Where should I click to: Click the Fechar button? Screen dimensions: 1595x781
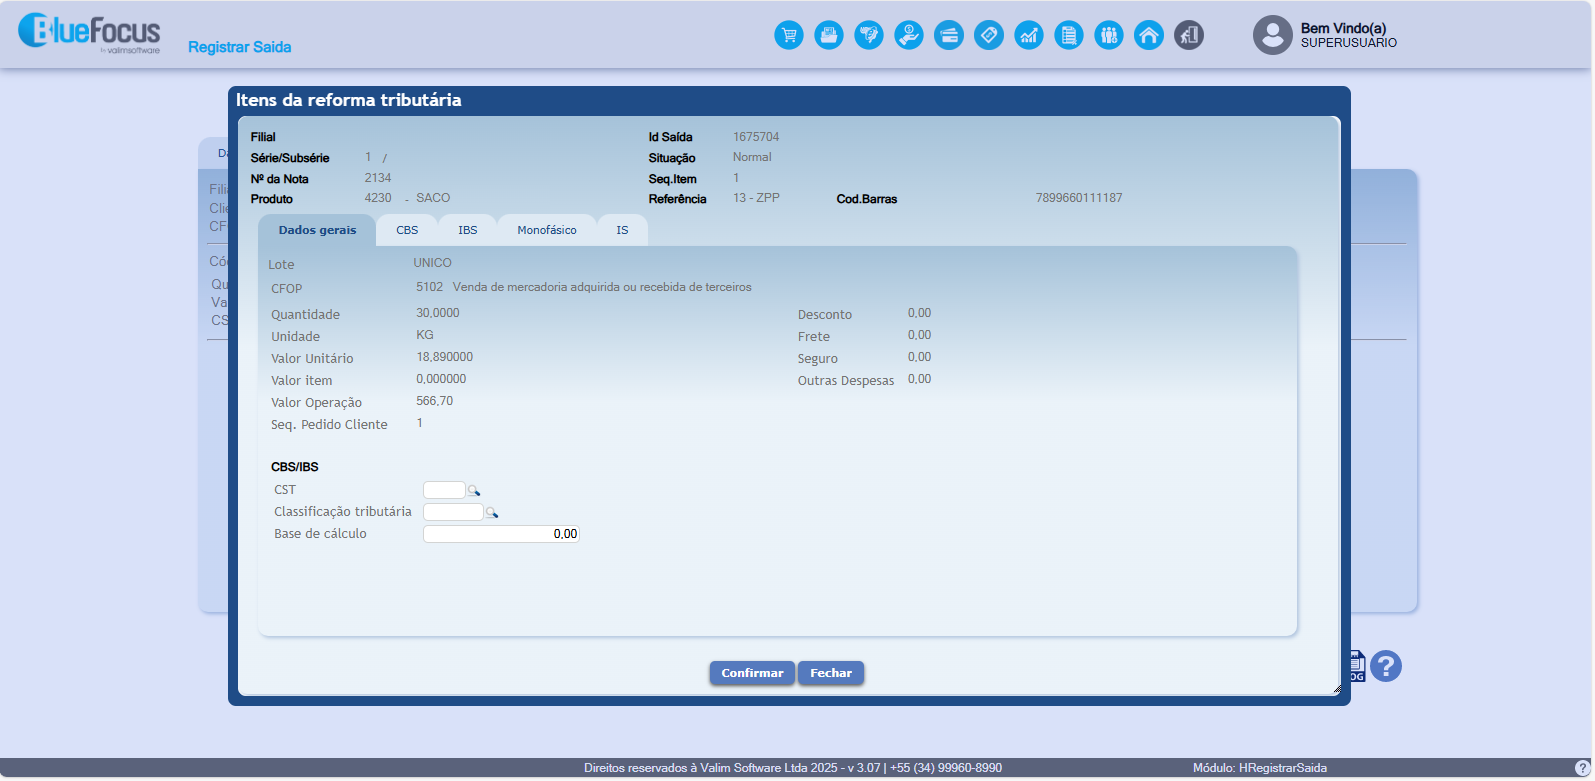tap(831, 673)
